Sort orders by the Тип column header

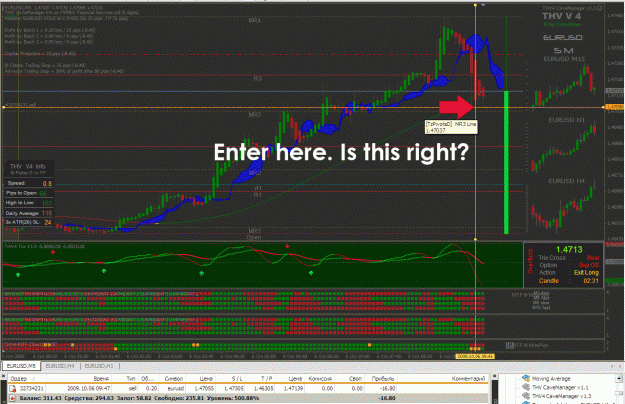point(125,379)
